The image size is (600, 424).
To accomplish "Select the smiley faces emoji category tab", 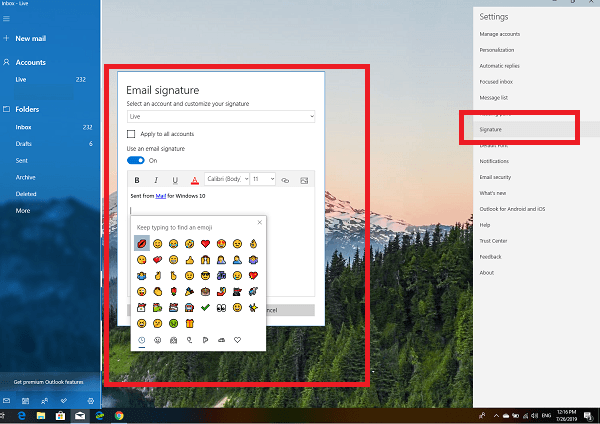I will click(x=158, y=340).
